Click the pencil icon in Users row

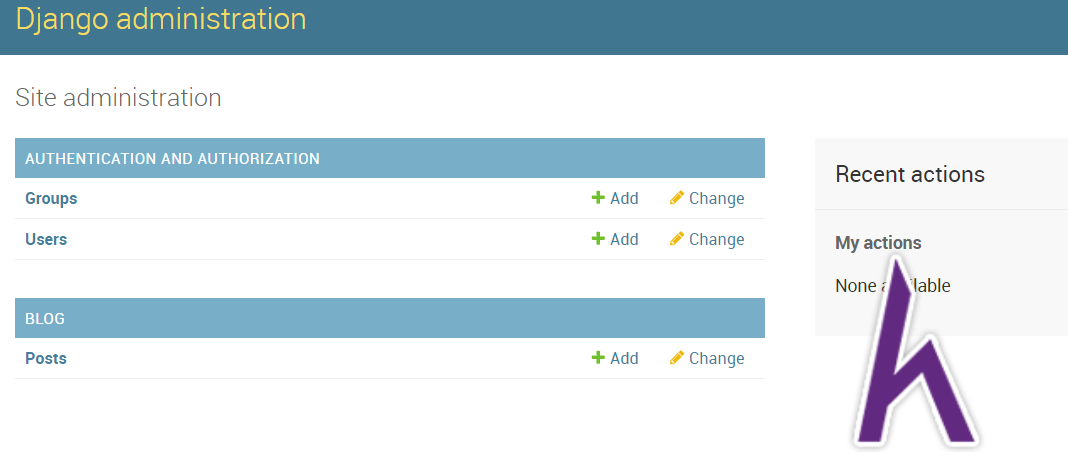click(676, 239)
